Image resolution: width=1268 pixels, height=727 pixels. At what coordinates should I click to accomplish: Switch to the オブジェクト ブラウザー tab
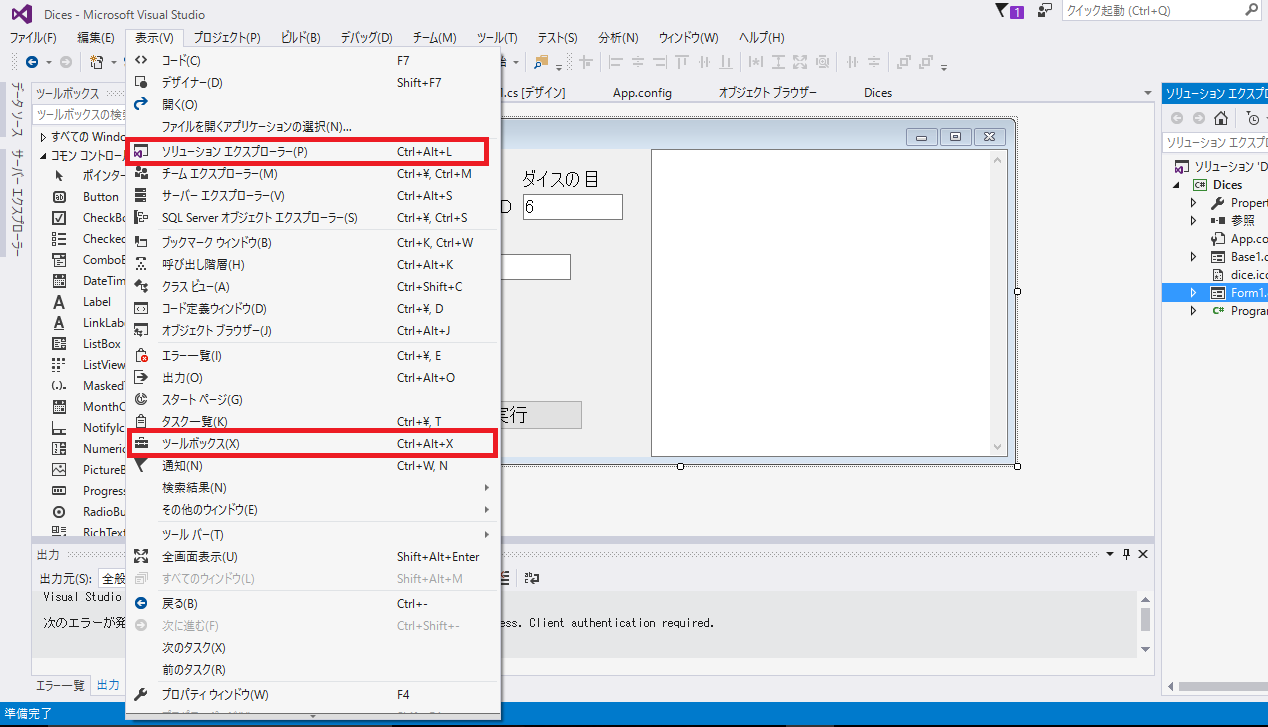click(767, 93)
